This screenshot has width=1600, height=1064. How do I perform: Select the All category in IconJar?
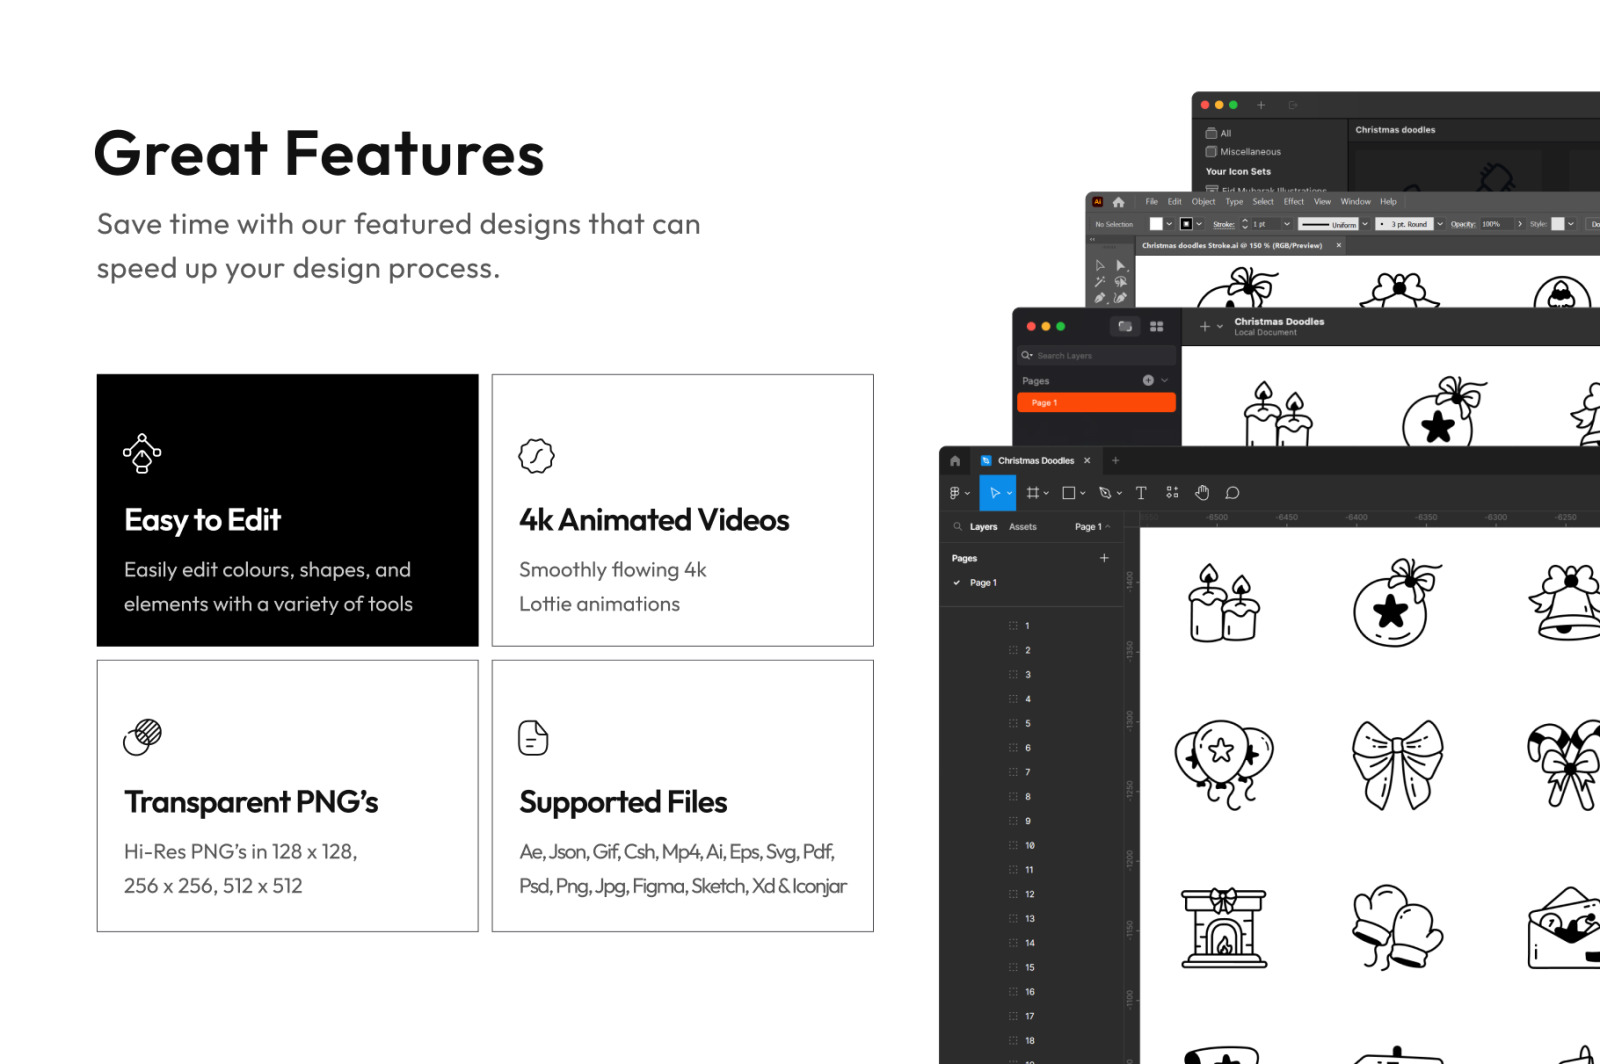(1219, 133)
